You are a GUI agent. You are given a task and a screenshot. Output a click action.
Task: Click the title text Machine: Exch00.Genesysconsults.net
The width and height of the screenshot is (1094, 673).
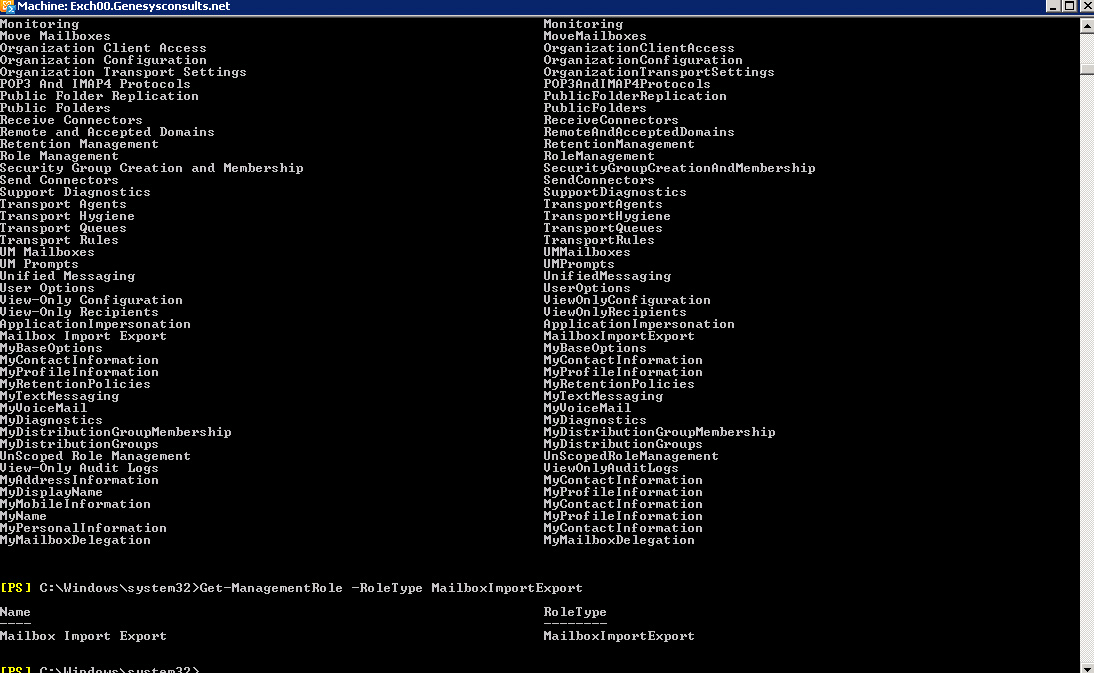124,6
